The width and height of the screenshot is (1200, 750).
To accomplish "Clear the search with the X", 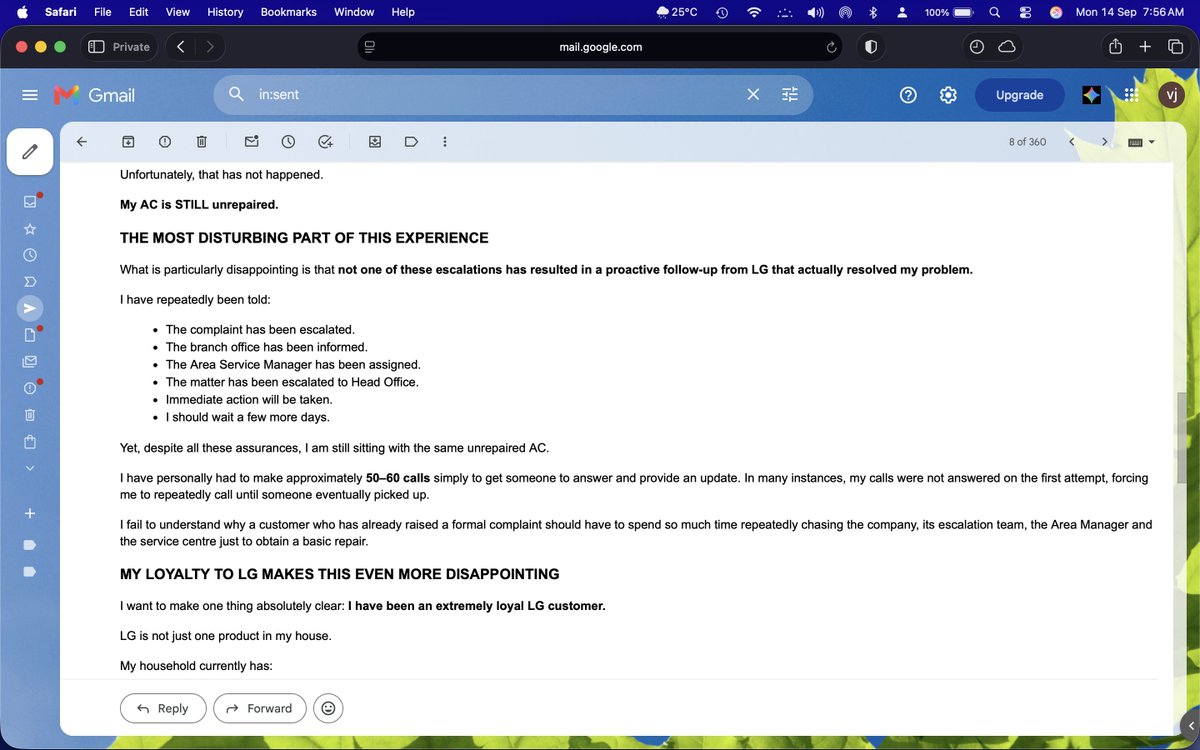I will [753, 94].
